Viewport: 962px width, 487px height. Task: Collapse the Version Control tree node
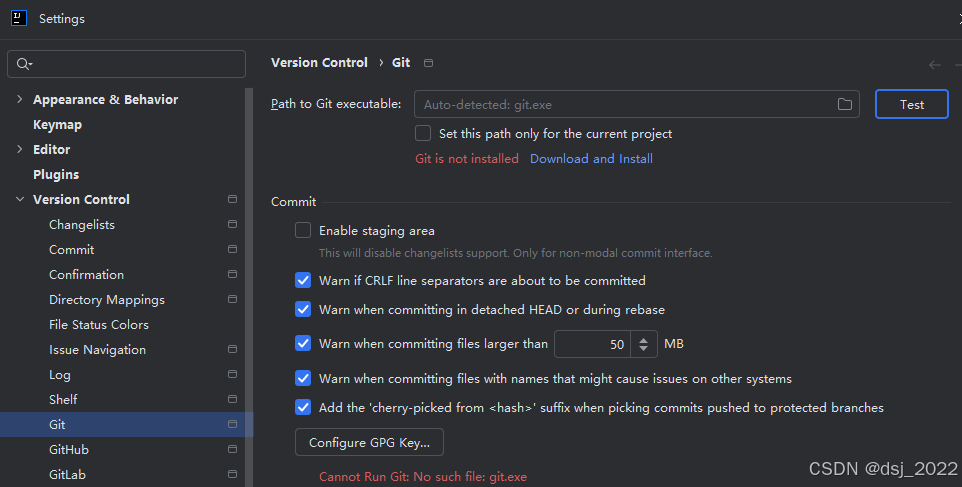(20, 200)
